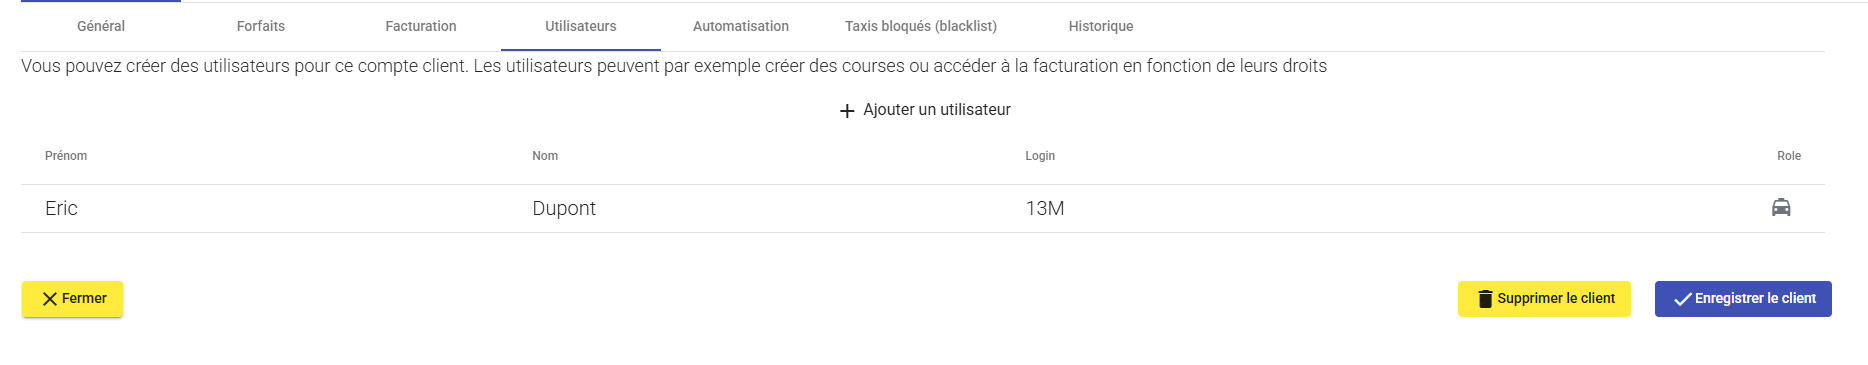
Task: Click the 13M login cell
Action: [1045, 208]
